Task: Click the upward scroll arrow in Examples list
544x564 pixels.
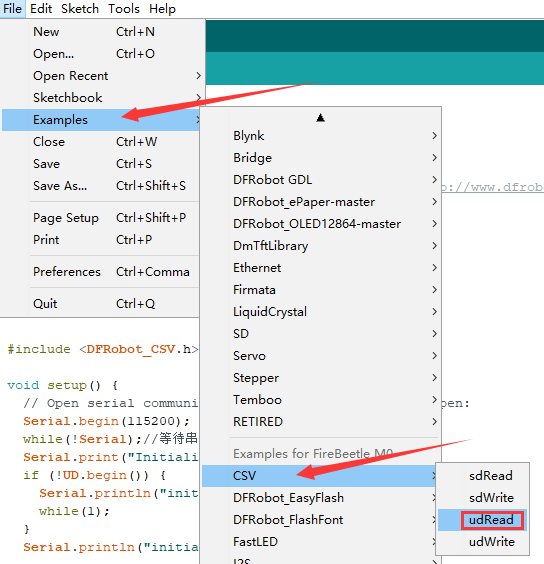Action: [321, 118]
